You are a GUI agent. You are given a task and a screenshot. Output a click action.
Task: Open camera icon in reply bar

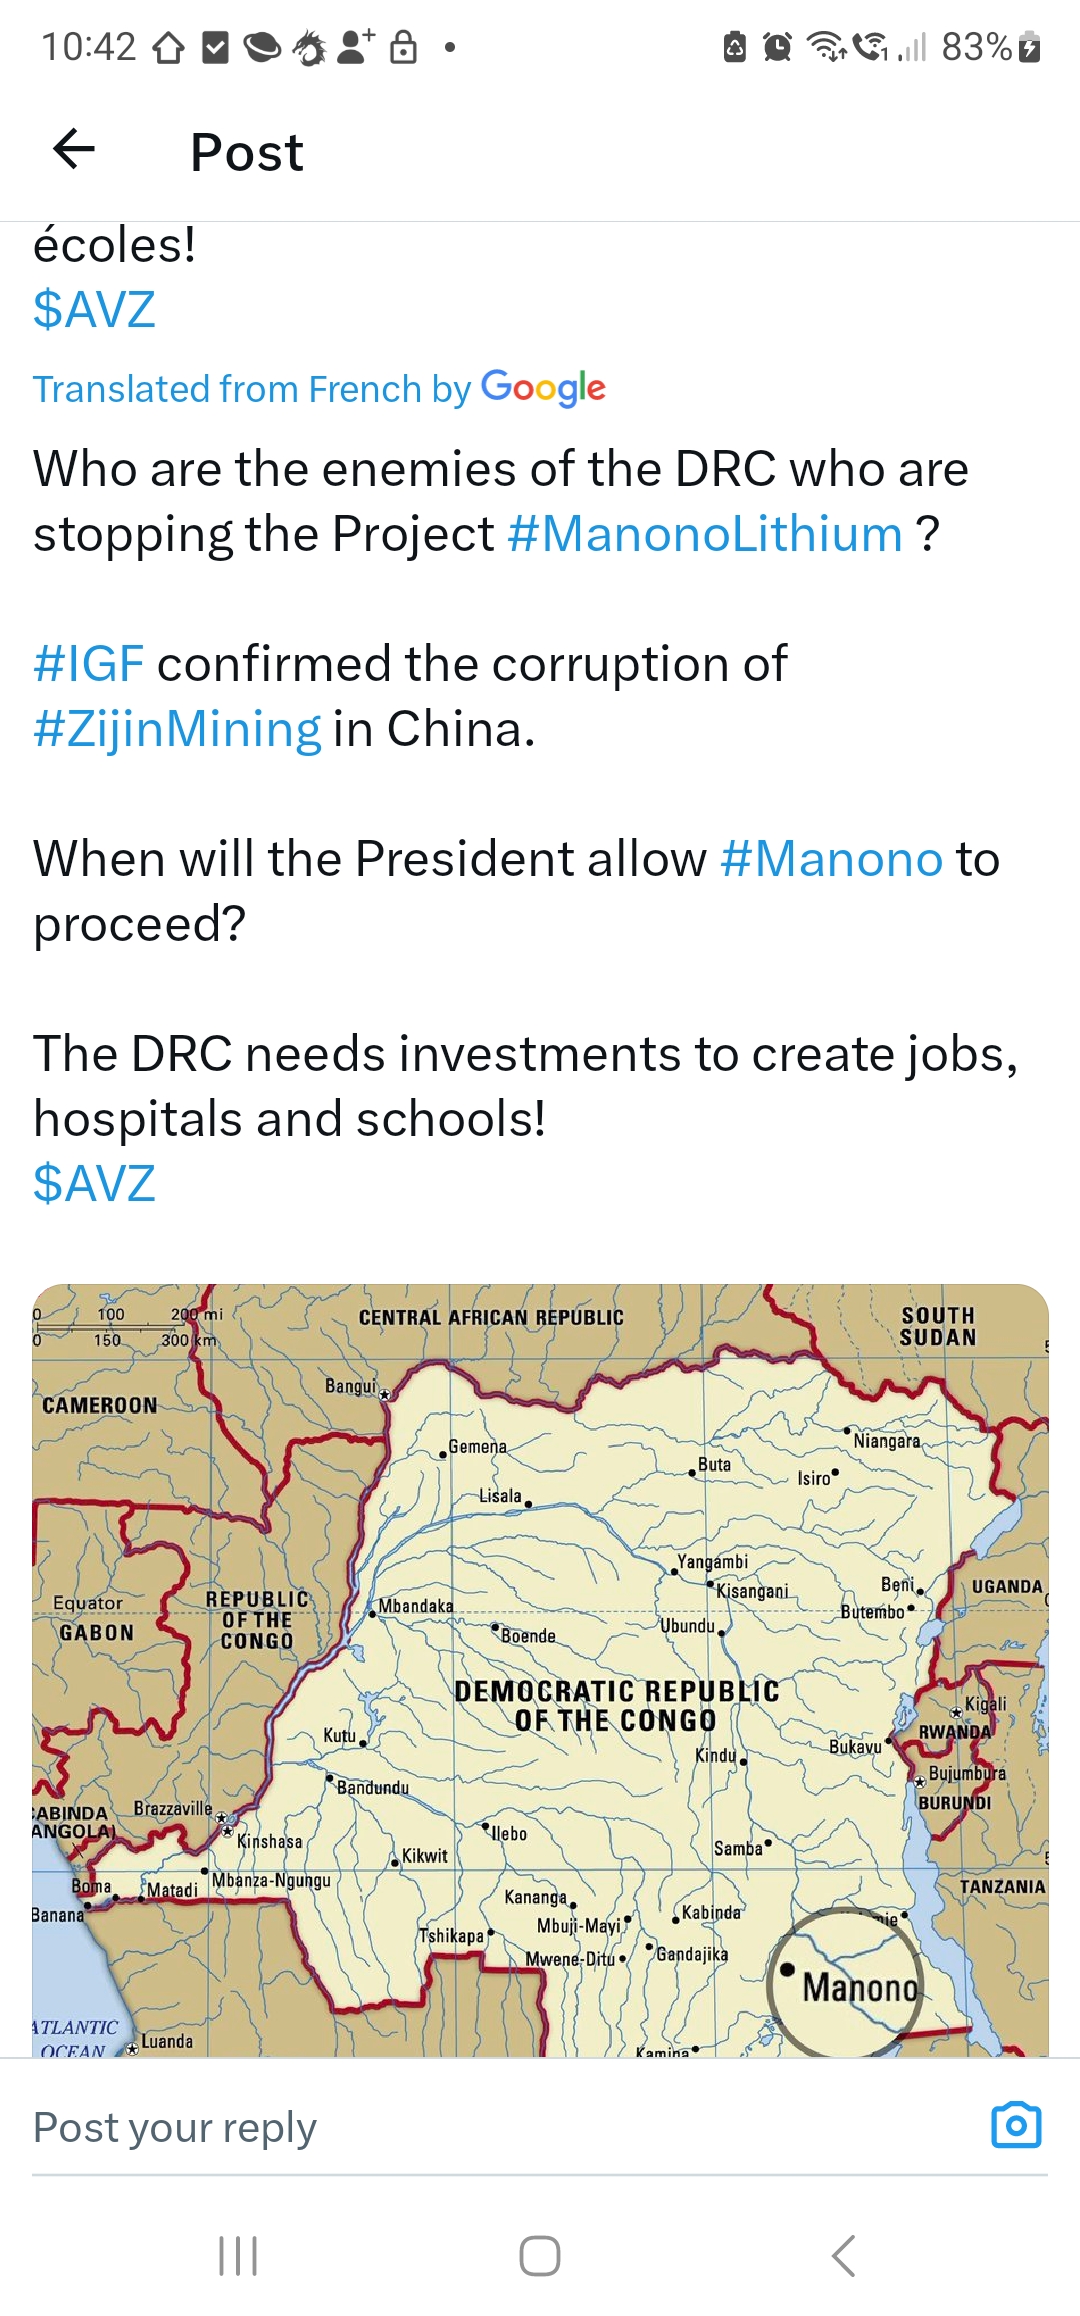click(x=1016, y=2125)
